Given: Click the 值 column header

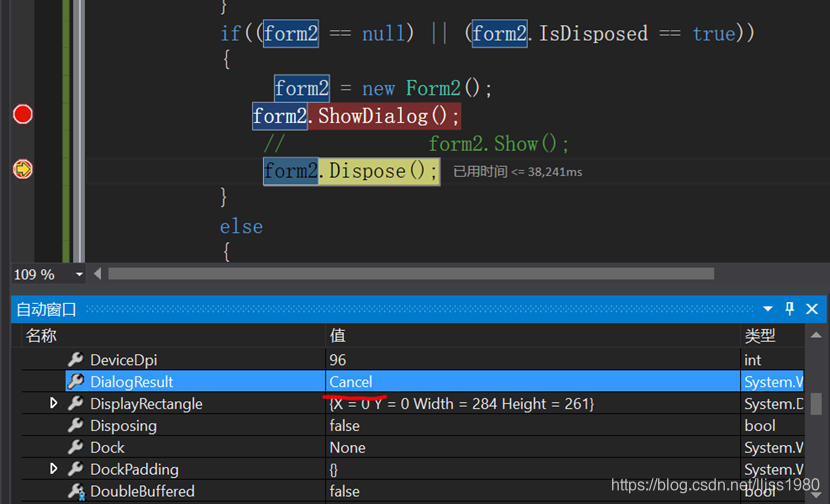Looking at the screenshot, I should 338,336.
